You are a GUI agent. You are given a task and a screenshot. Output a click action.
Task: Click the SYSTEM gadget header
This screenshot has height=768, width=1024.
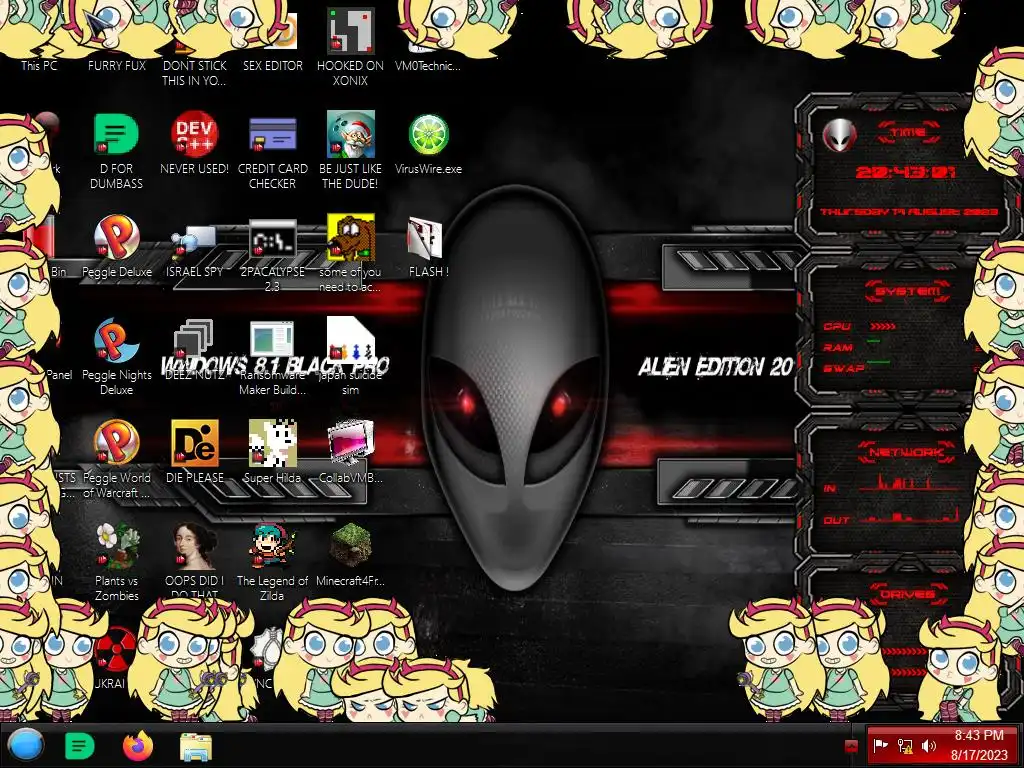click(x=908, y=291)
